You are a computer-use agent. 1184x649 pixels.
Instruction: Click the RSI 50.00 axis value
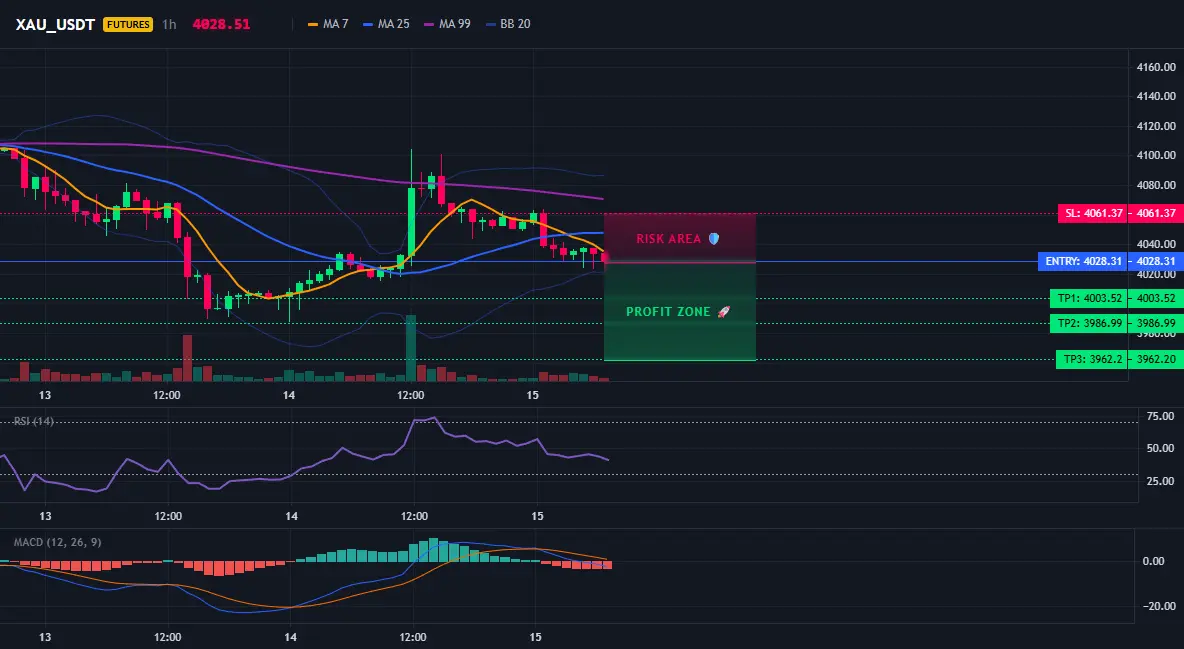click(1160, 448)
